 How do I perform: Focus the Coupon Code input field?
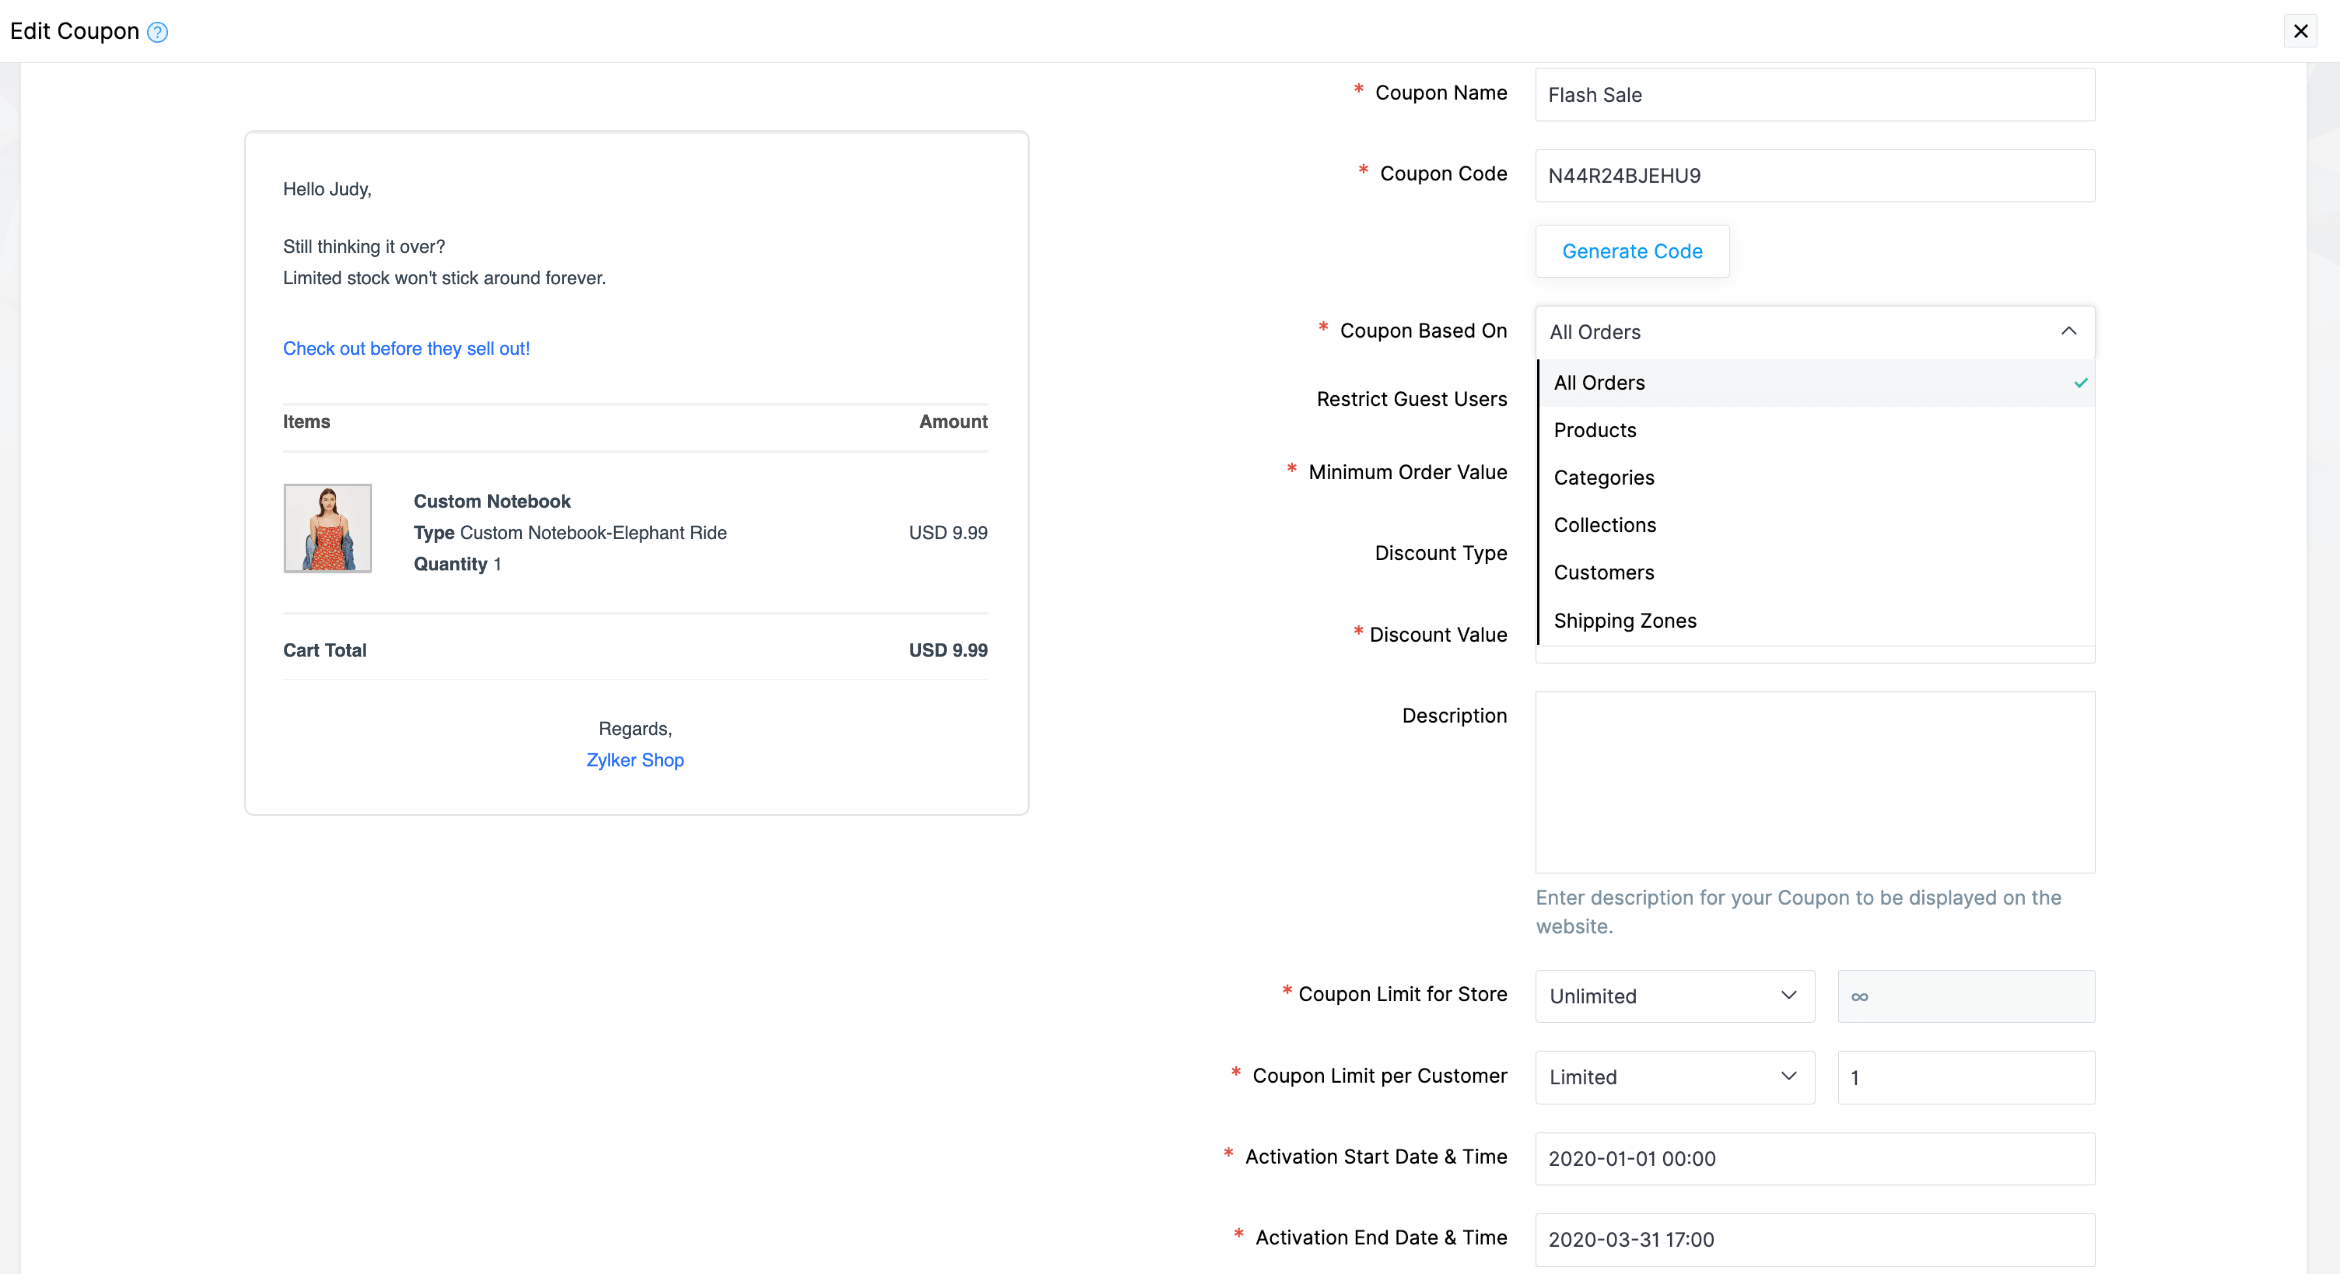[1814, 176]
